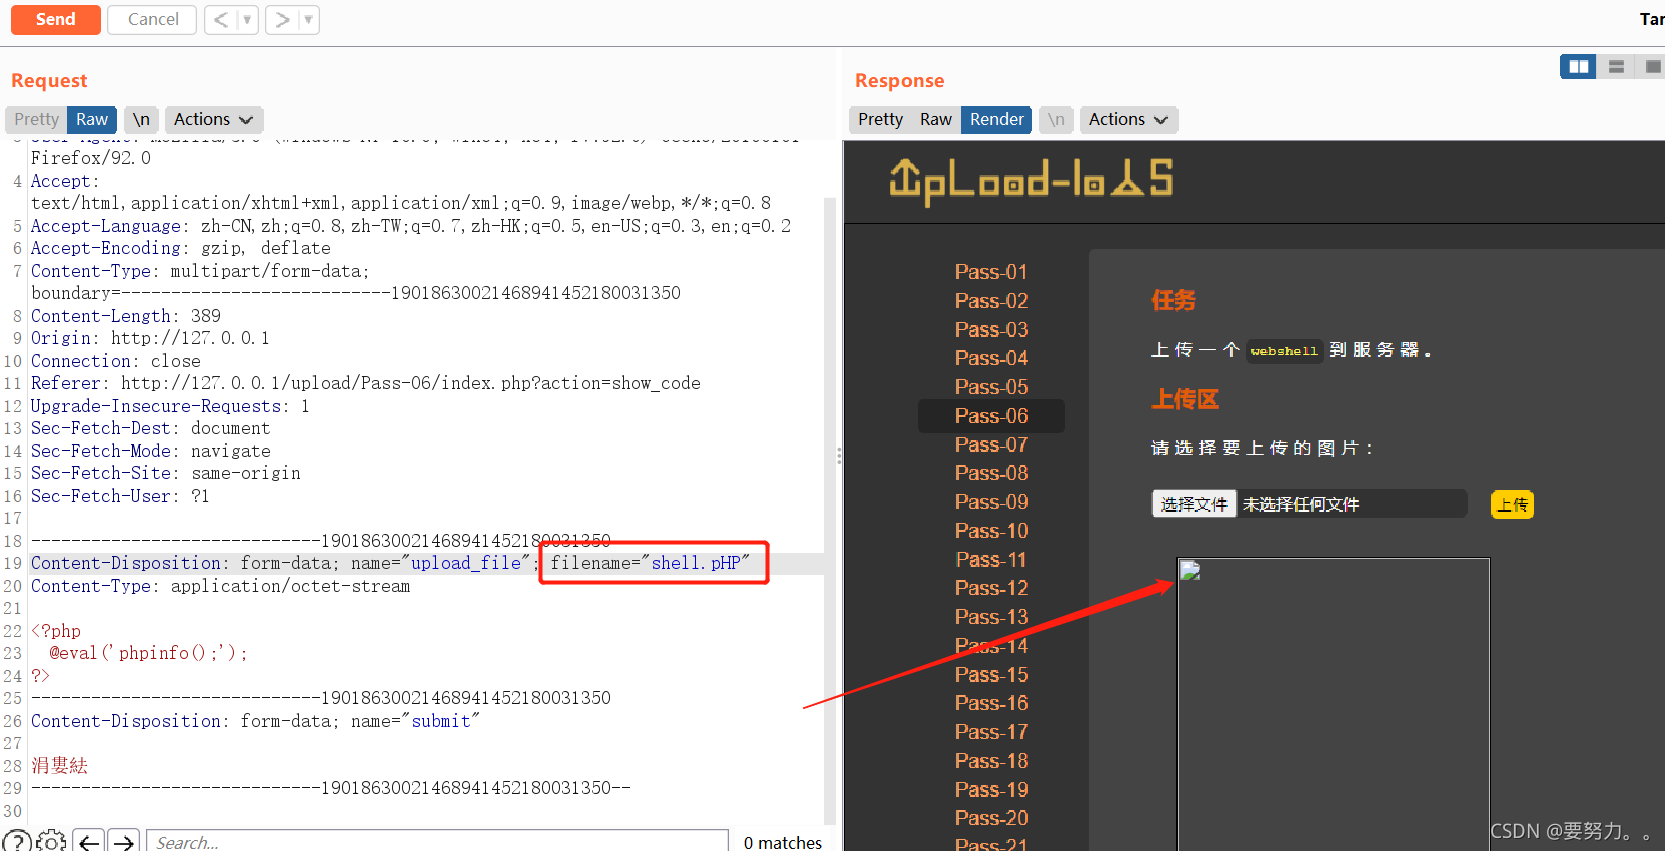Select the side-by-side layout icon
The image size is (1665, 851).
click(1578, 67)
